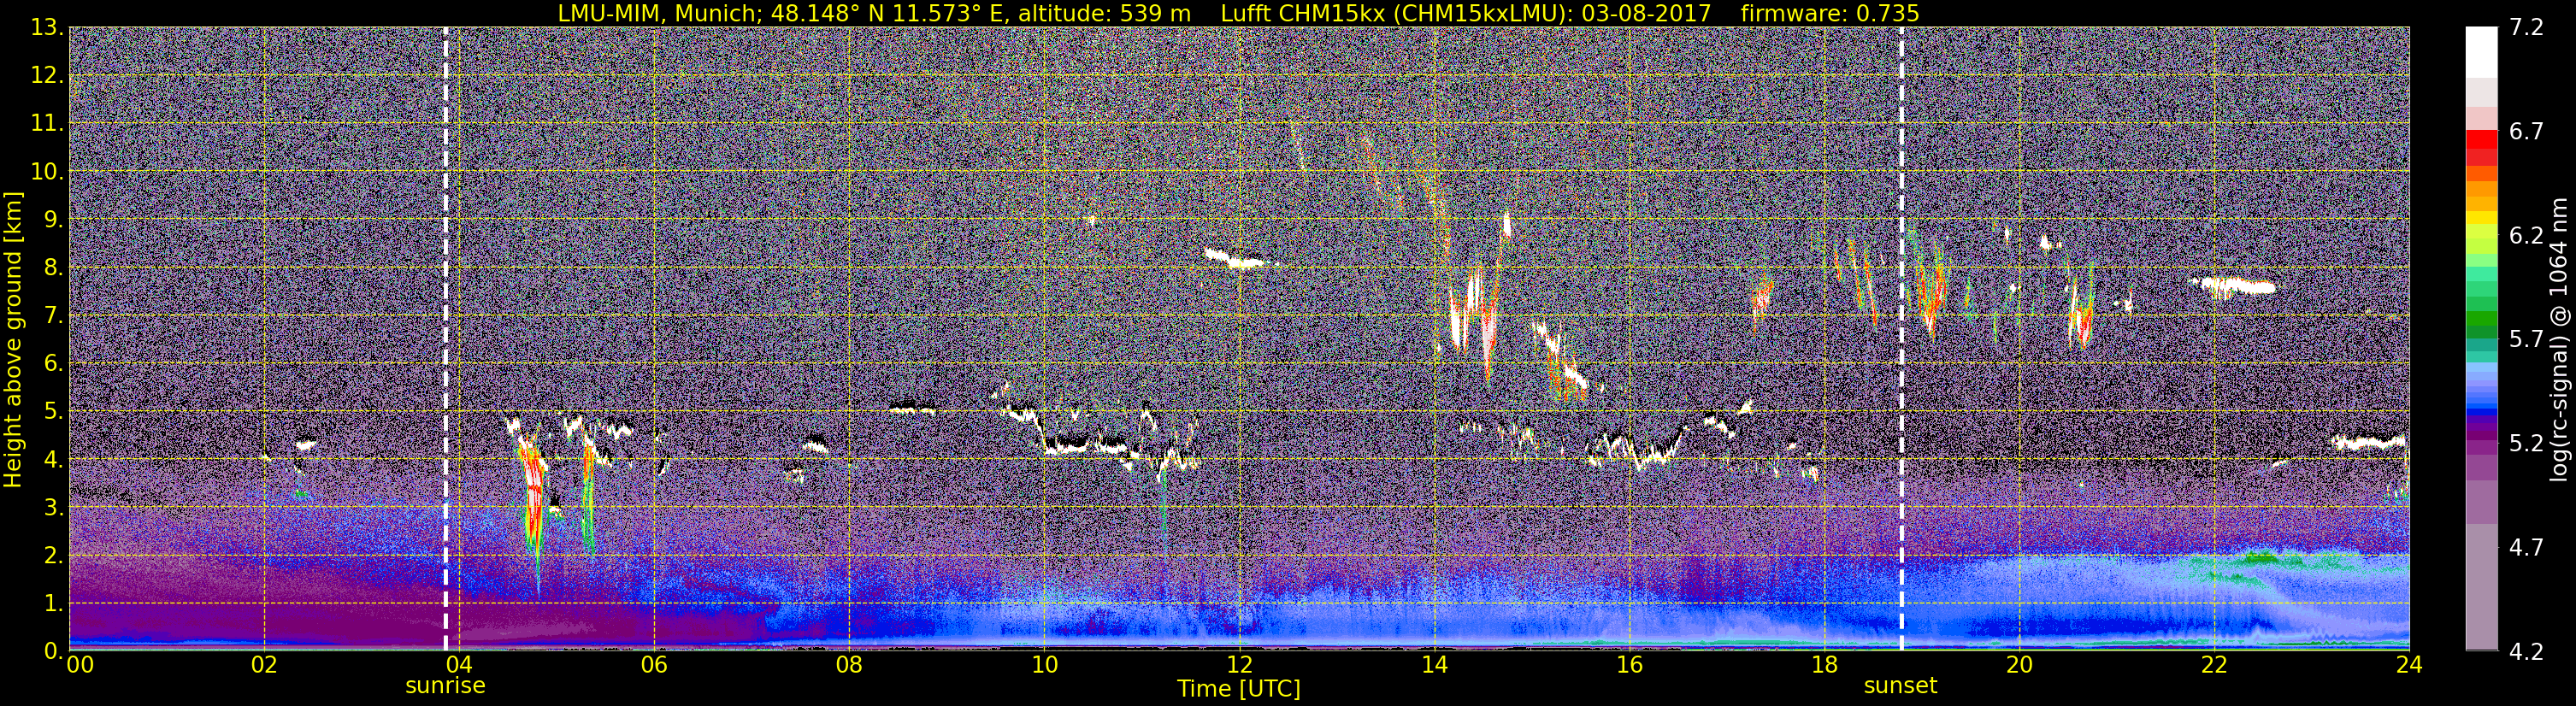
Task: Click the date '03-08-2017' in the title
Action: [1647, 13]
